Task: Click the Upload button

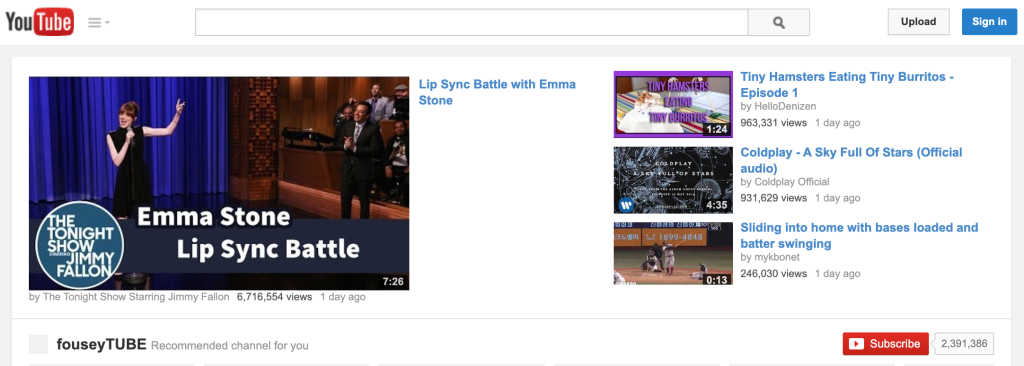Action: click(x=918, y=22)
